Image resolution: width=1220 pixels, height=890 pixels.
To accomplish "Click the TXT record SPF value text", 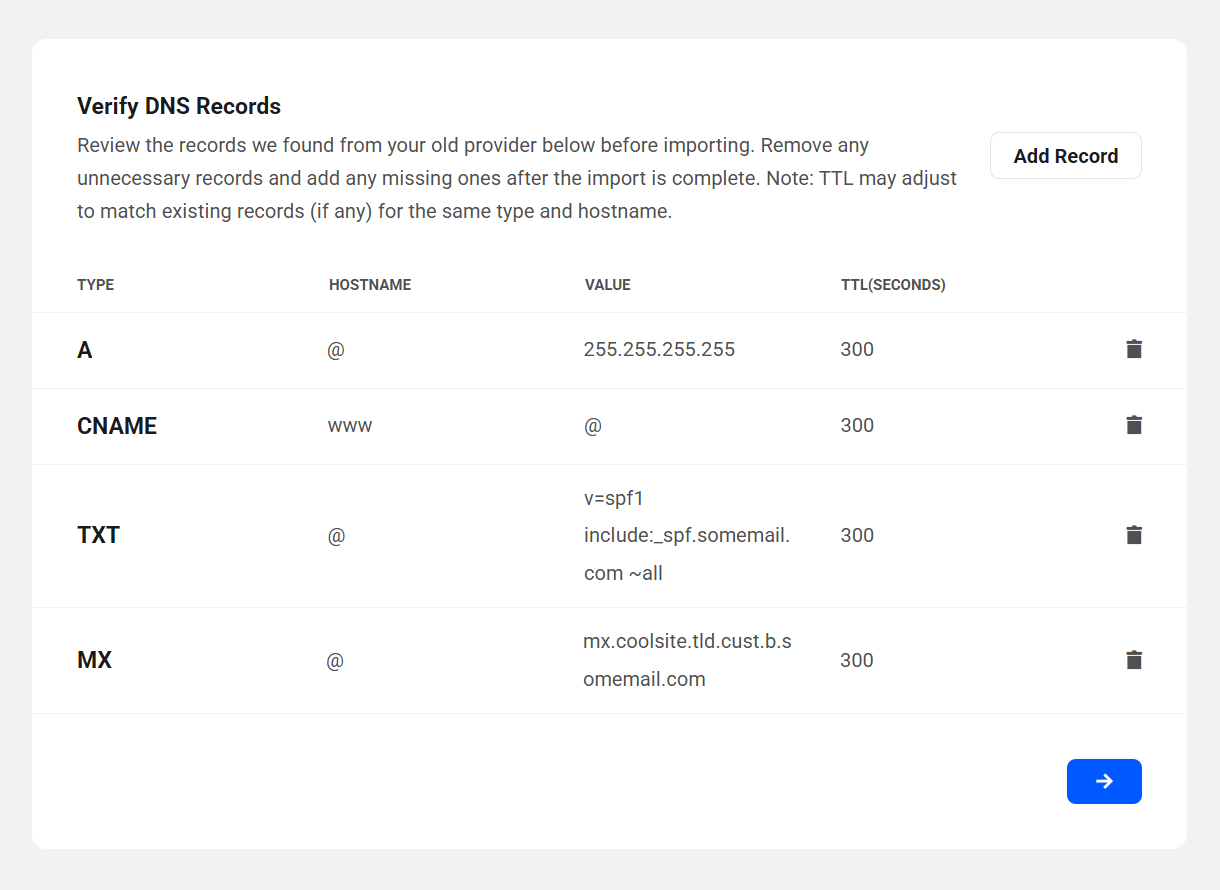I will tap(686, 536).
